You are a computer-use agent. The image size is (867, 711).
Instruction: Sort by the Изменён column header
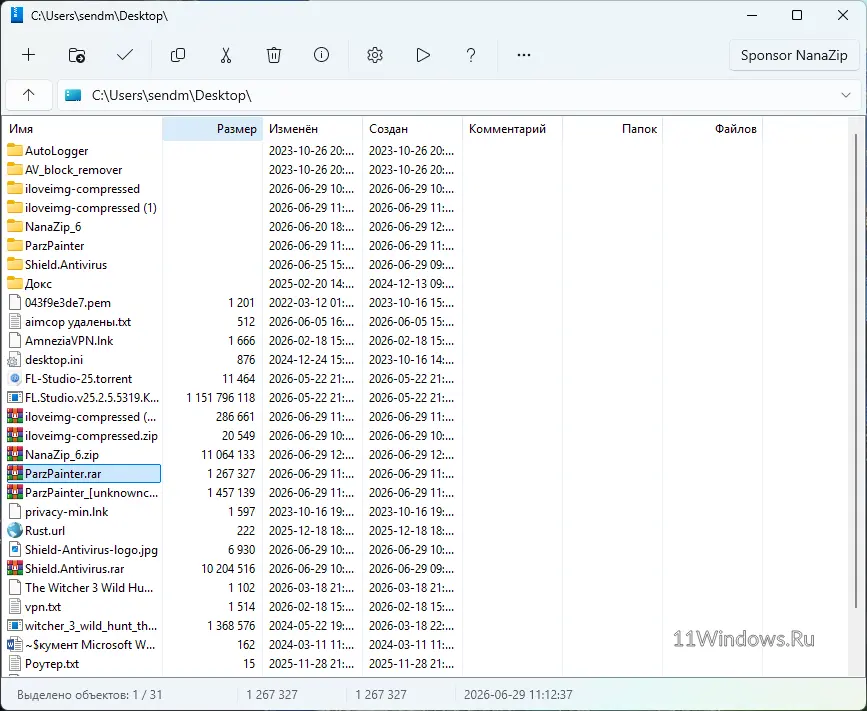coord(312,129)
